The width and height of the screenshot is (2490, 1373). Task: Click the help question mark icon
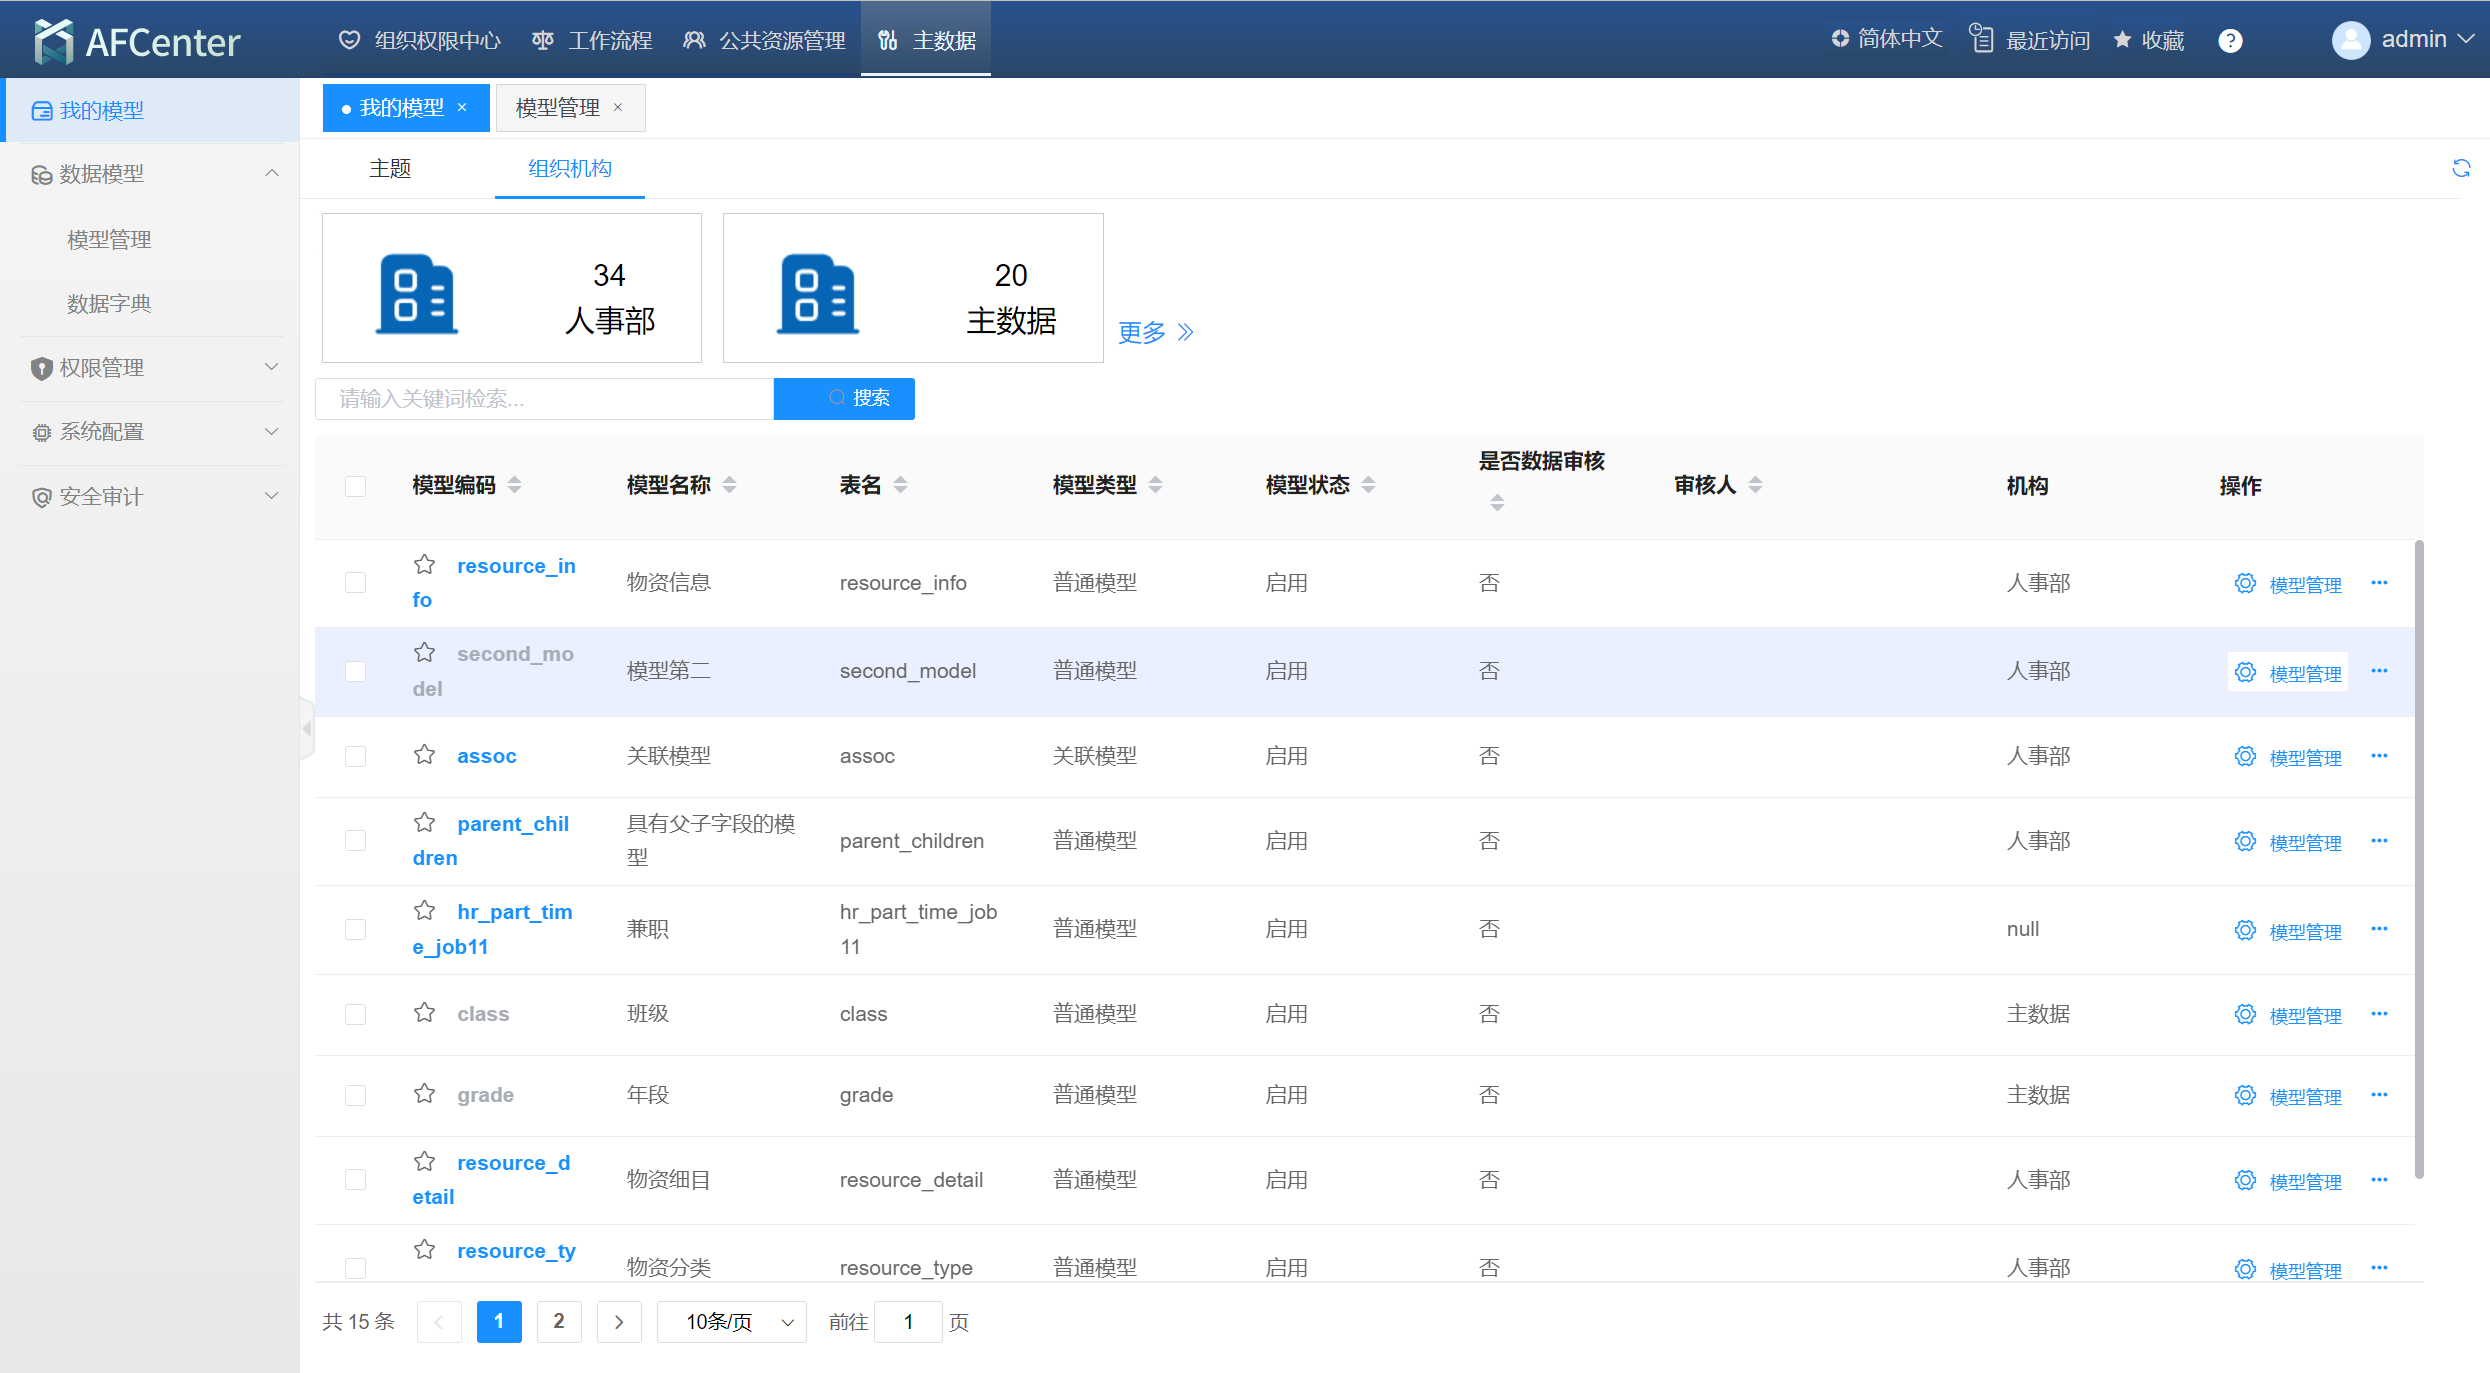click(2230, 41)
